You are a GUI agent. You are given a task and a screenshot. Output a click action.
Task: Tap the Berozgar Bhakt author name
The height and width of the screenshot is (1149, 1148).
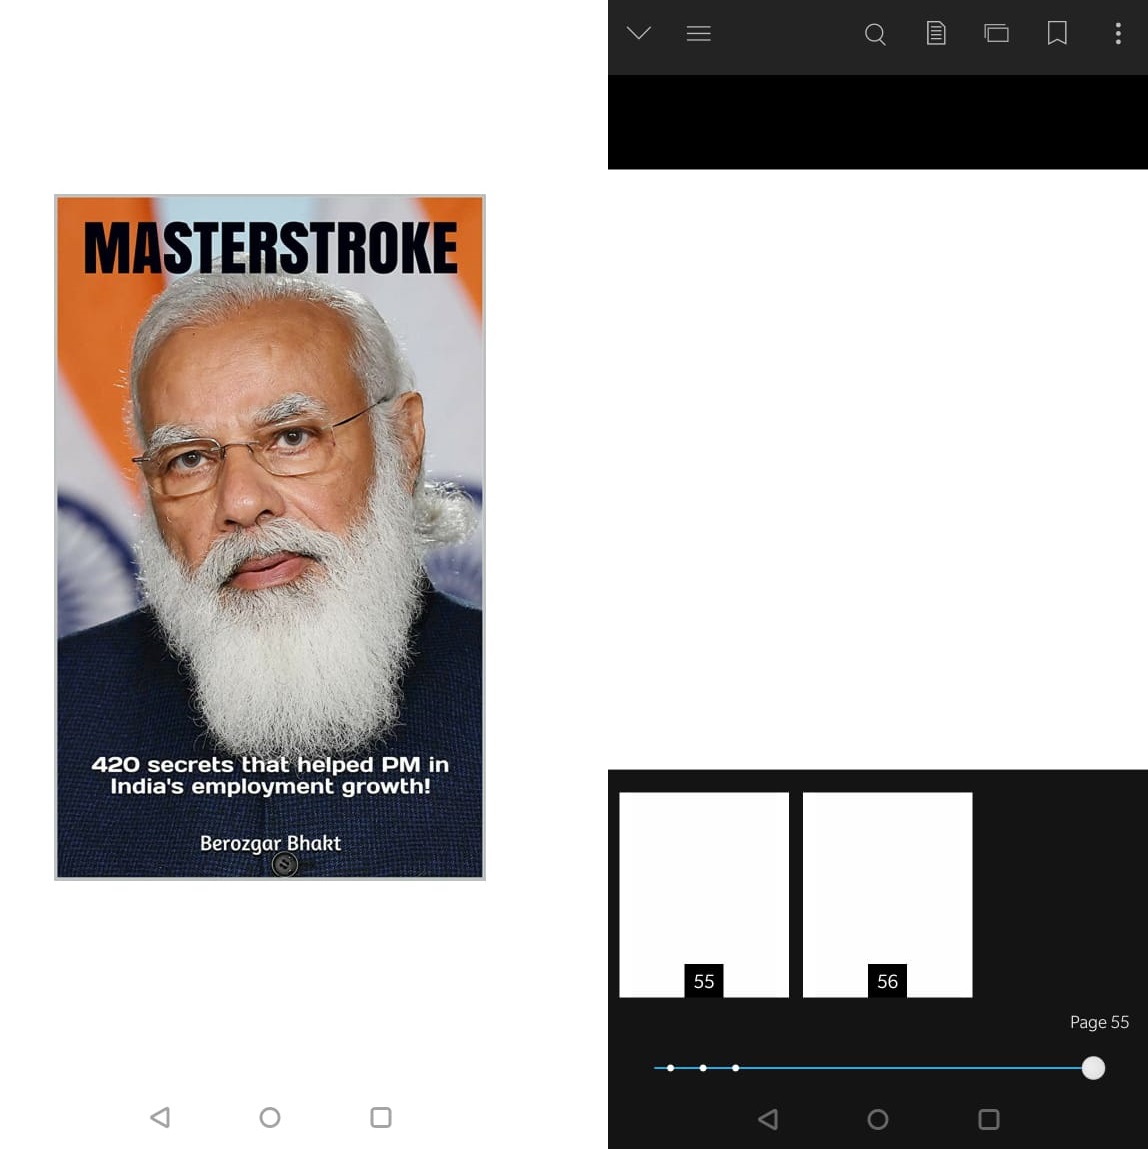tap(270, 843)
